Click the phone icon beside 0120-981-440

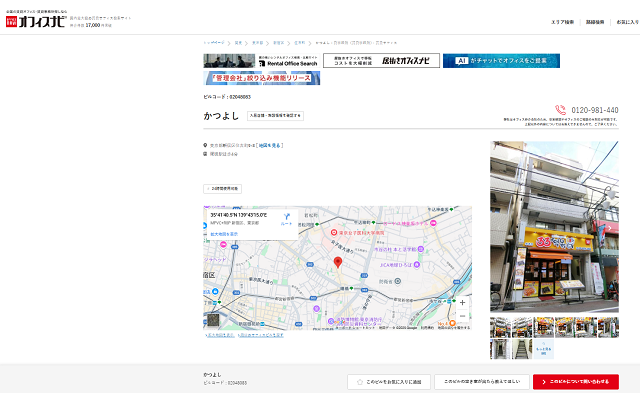click(560, 110)
